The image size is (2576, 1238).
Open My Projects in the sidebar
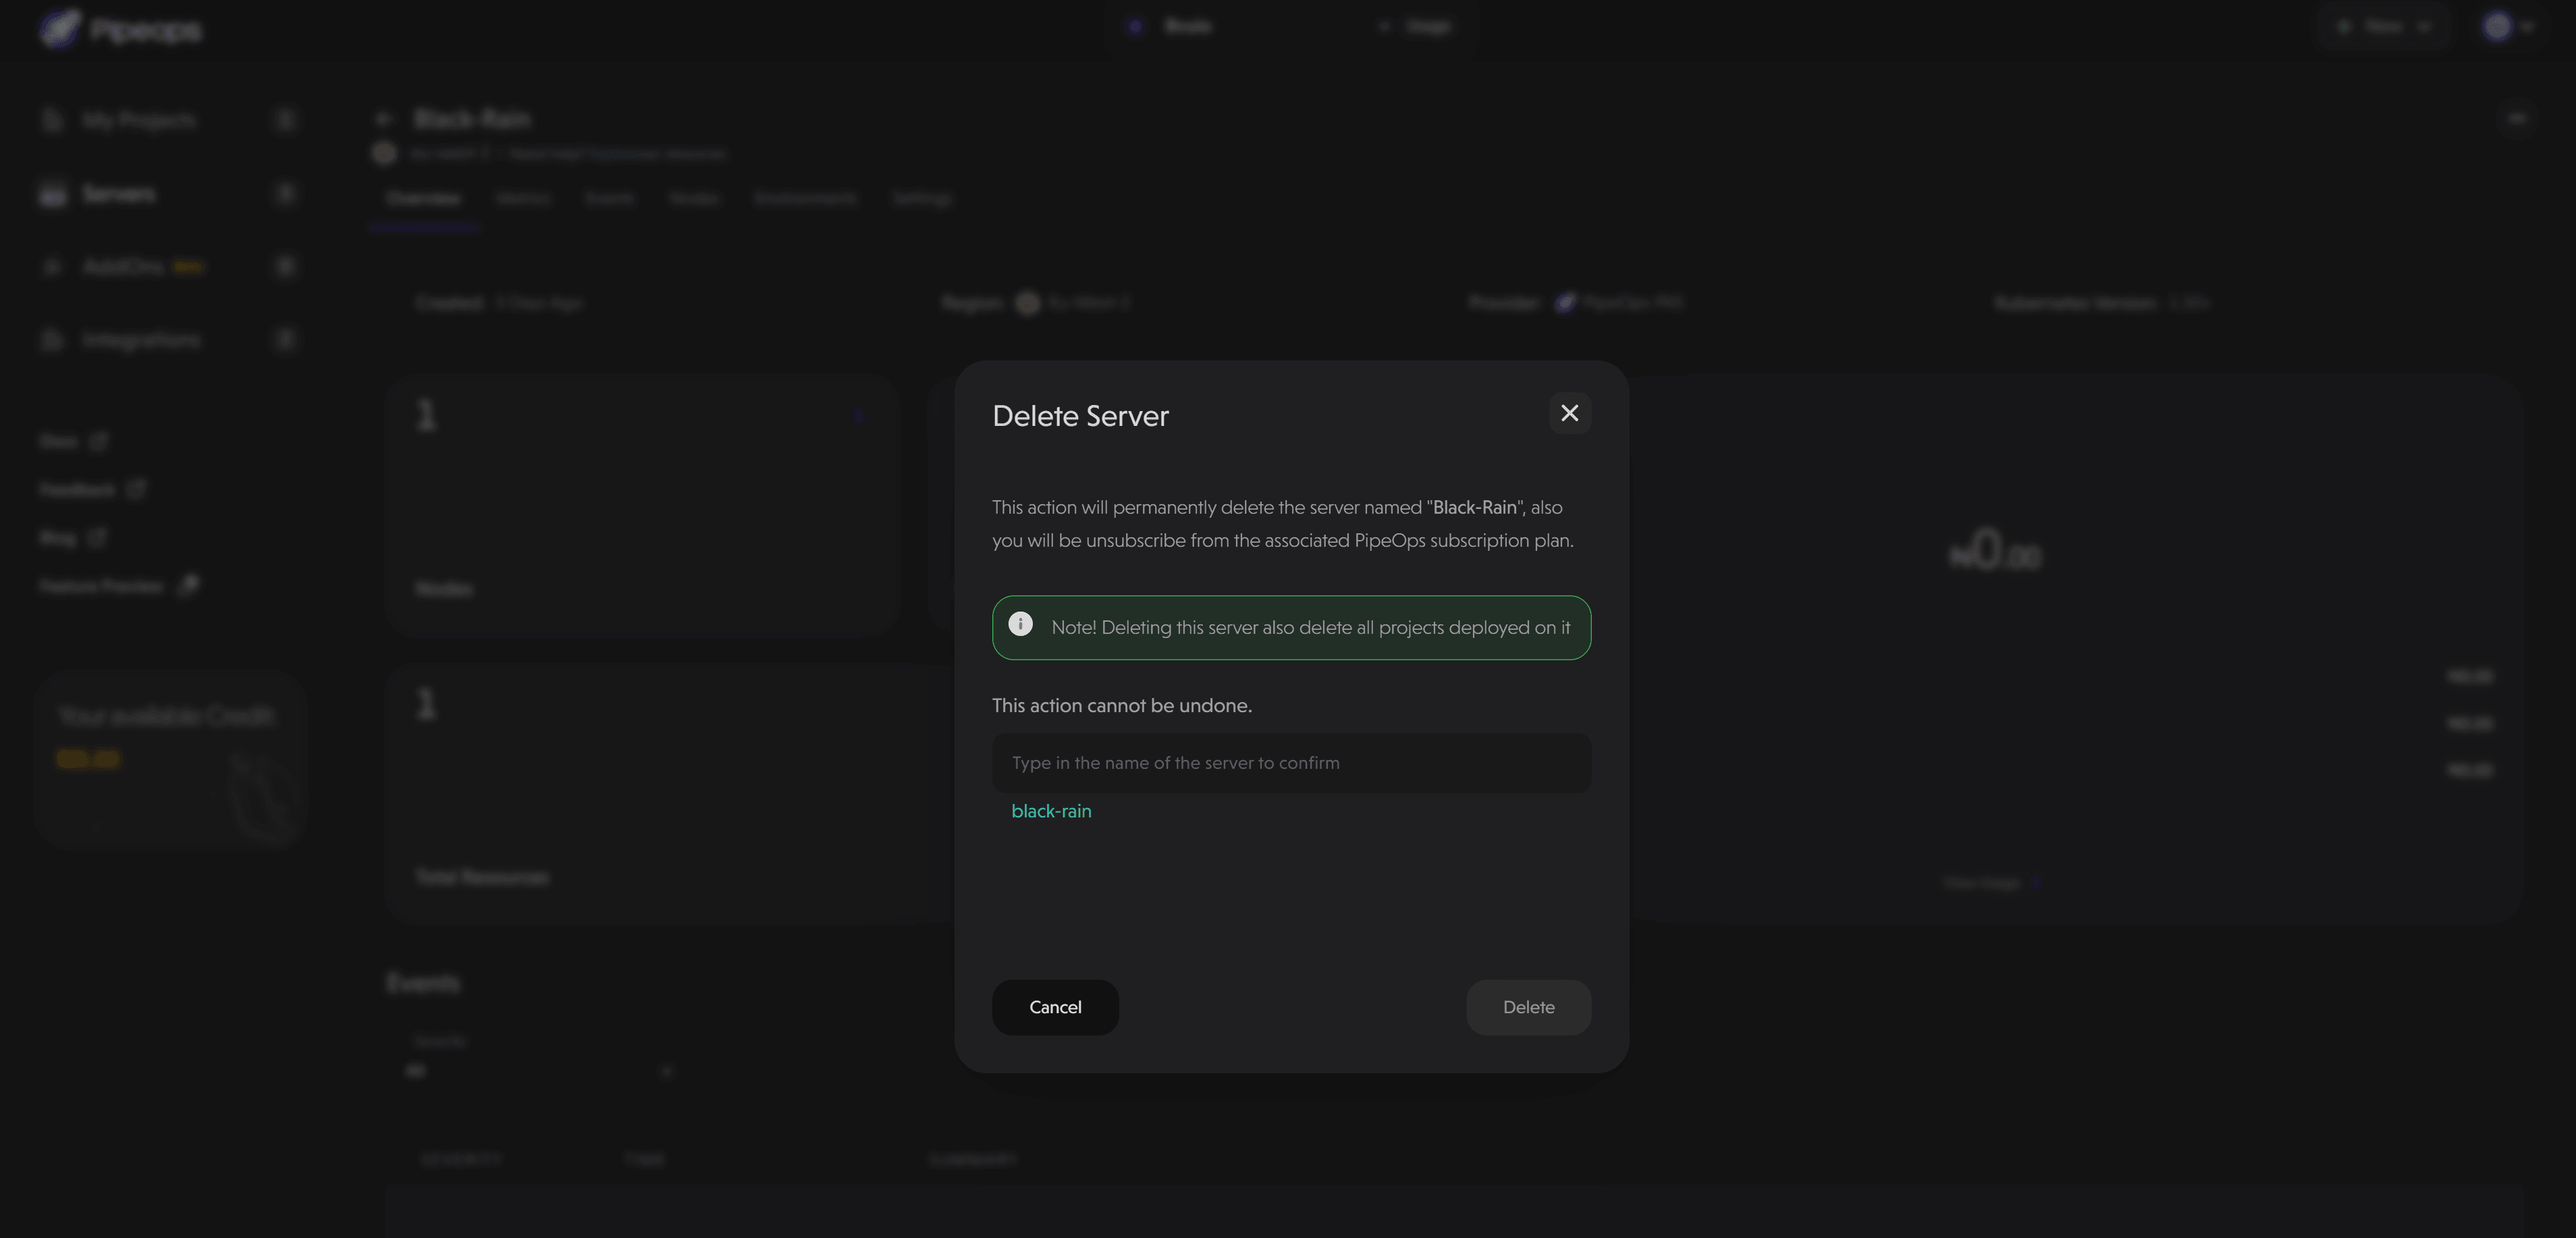point(168,120)
